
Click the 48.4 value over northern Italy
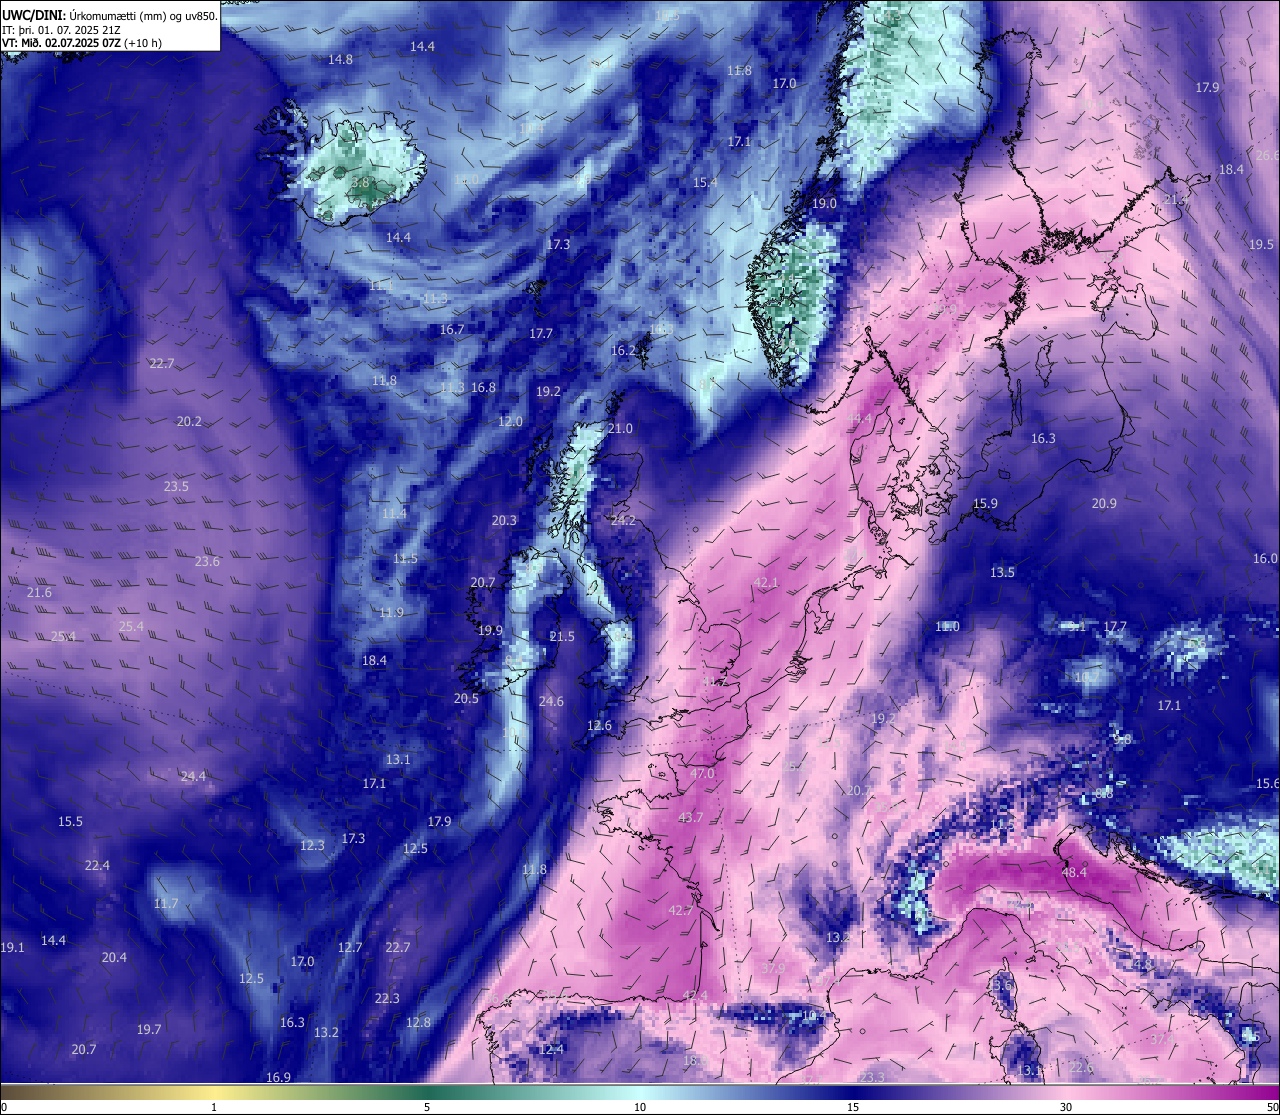(x=1074, y=873)
